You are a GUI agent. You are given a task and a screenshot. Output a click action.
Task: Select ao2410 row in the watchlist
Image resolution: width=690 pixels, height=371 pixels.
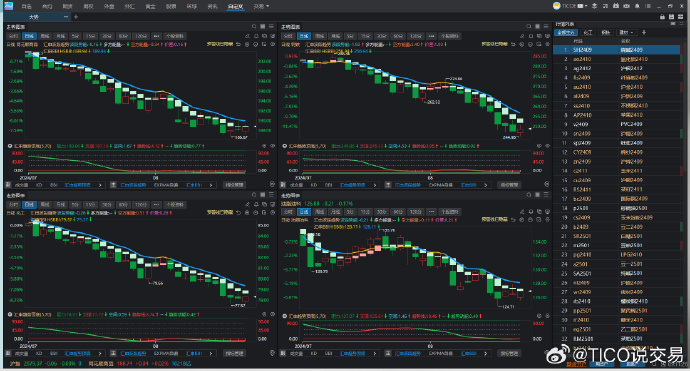pyautogui.click(x=617, y=59)
